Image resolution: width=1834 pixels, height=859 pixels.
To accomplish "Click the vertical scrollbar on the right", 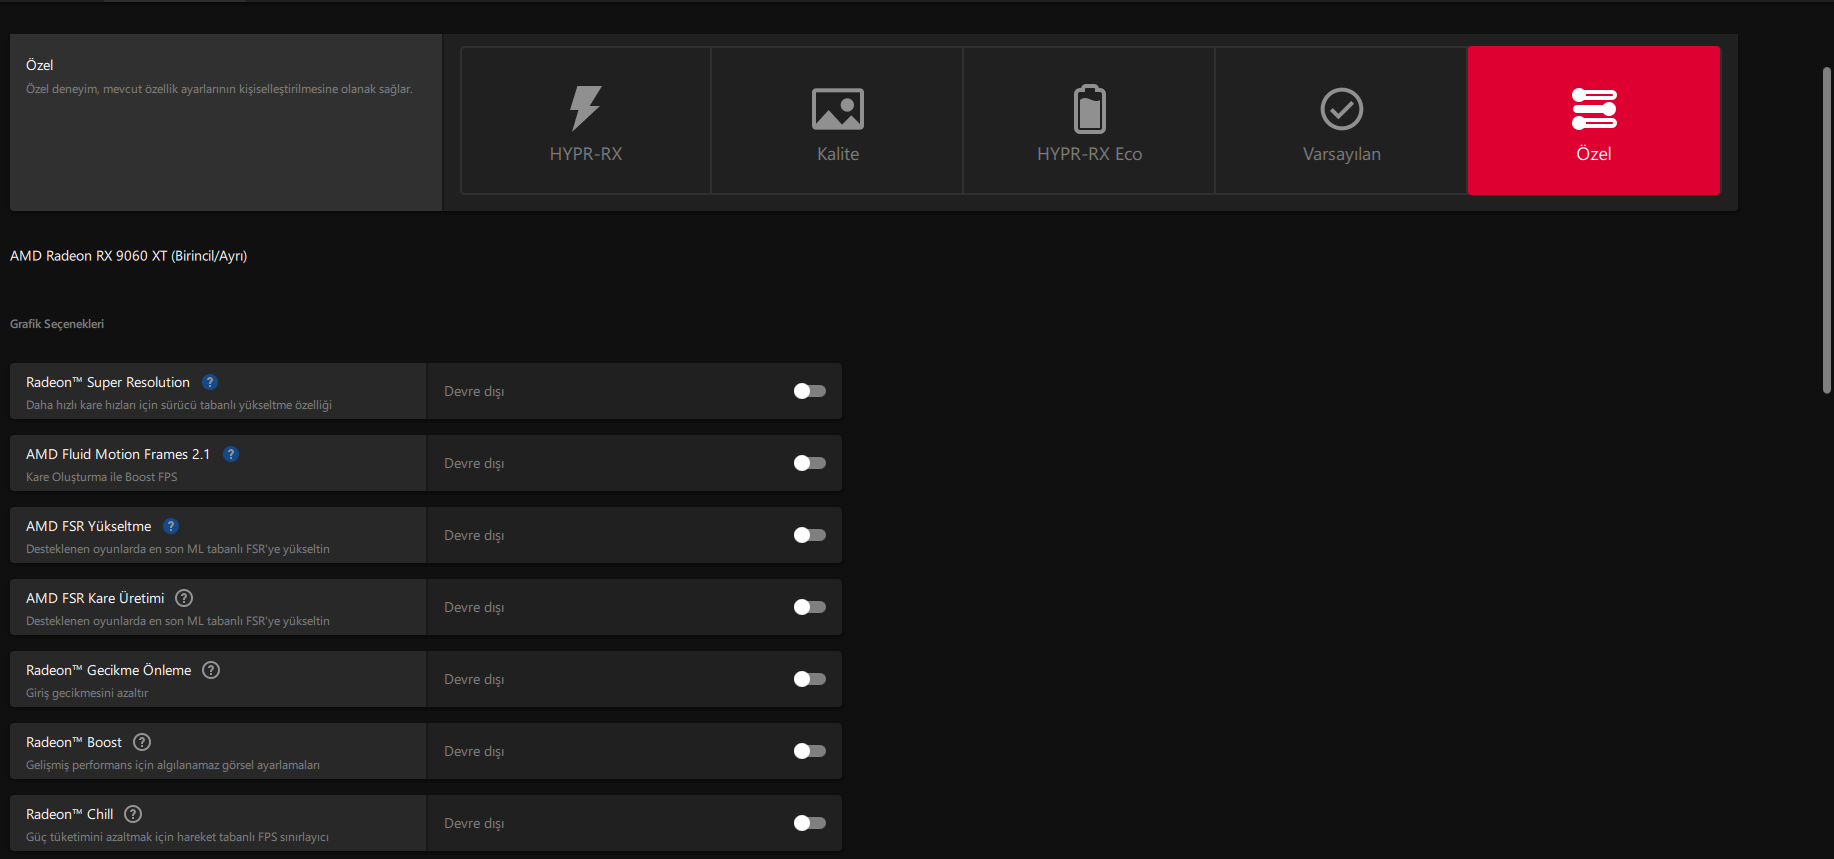I will point(1826,230).
